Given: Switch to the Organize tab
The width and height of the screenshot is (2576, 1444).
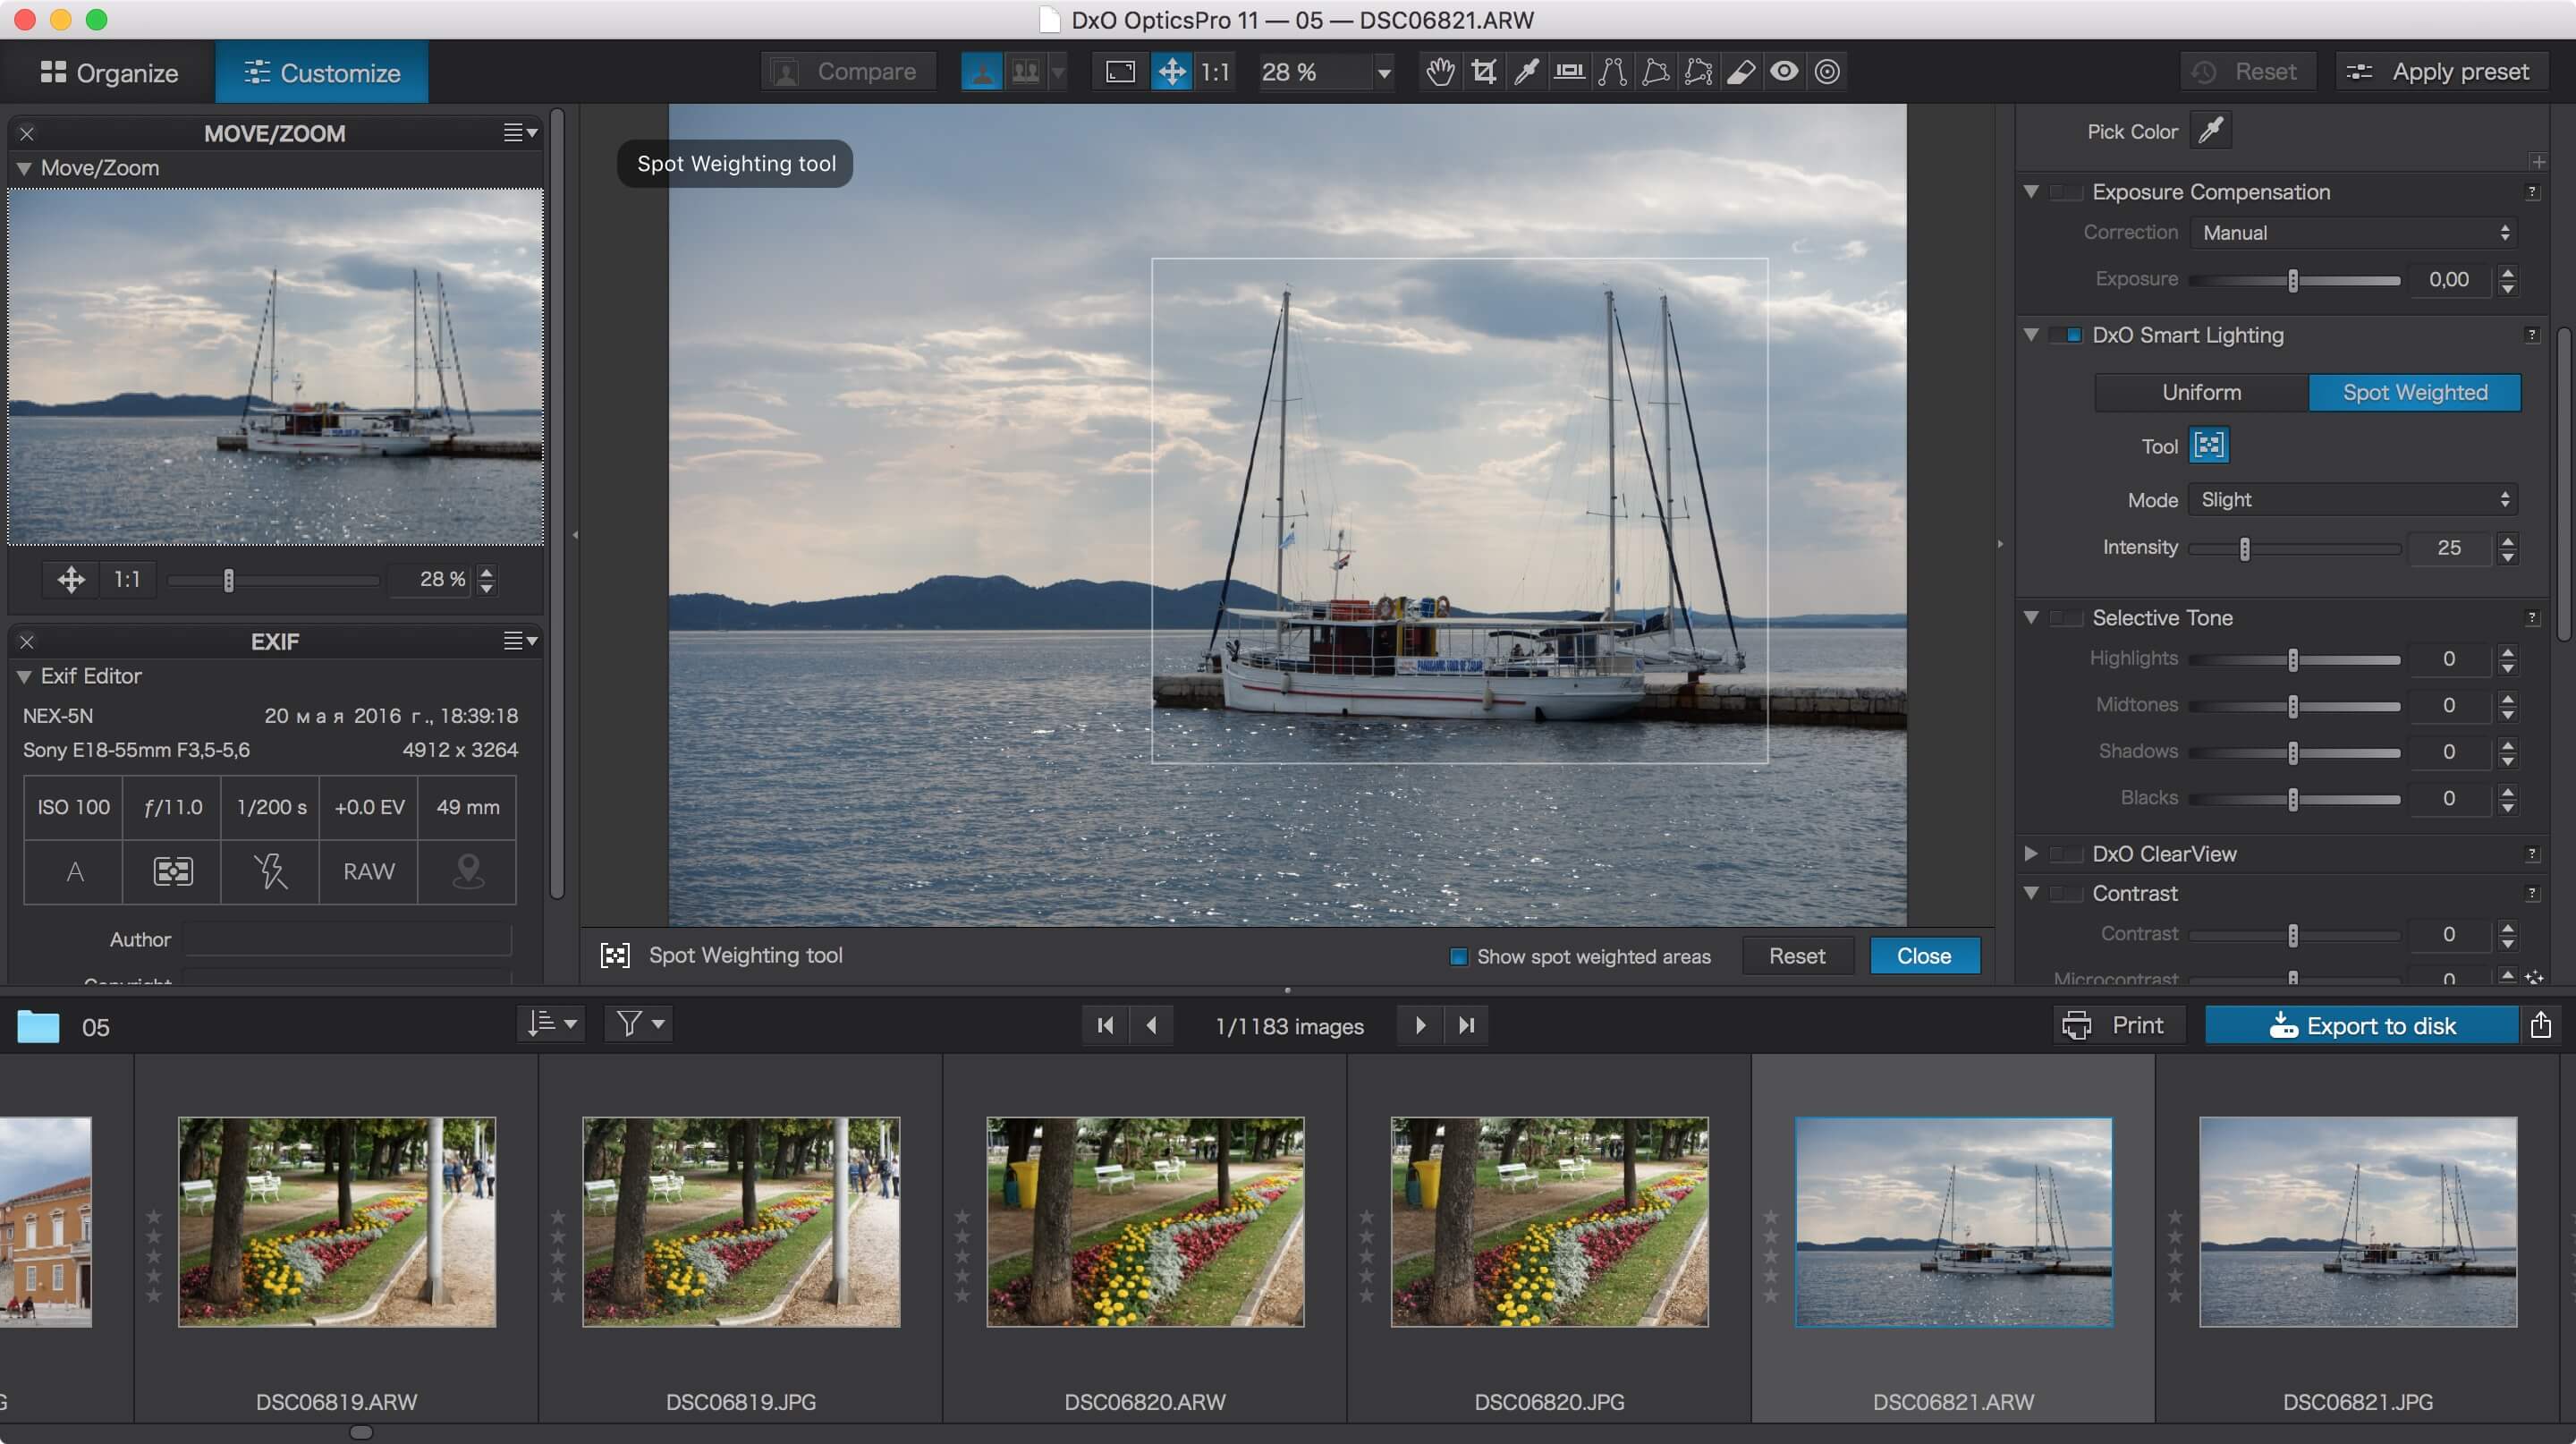Looking at the screenshot, I should (109, 72).
